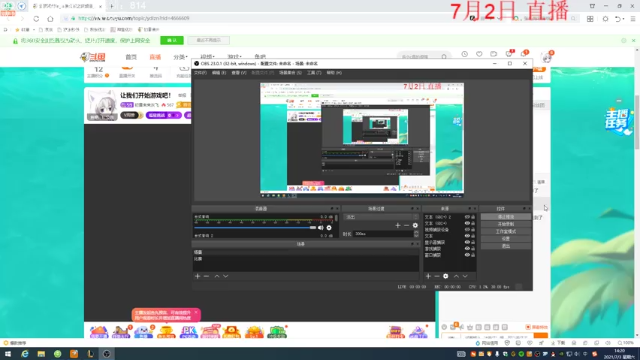The image size is (640, 360).
Task: Open the scene transition type dropdown
Action: (381, 217)
